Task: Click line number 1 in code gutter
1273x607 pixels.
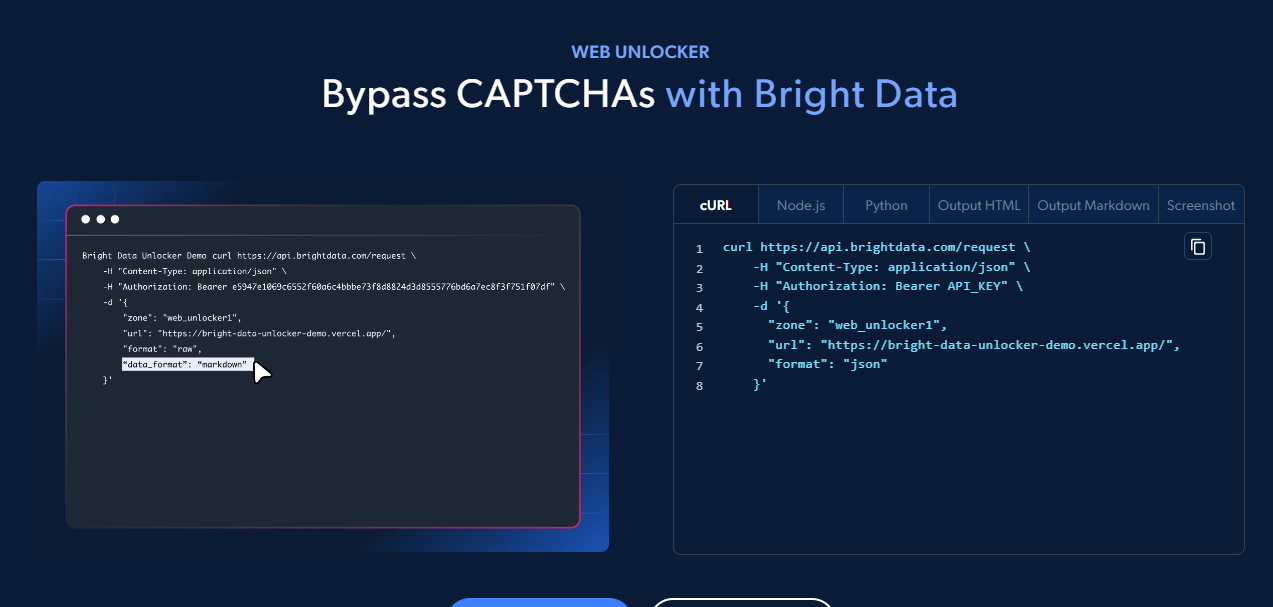Action: tap(699, 248)
